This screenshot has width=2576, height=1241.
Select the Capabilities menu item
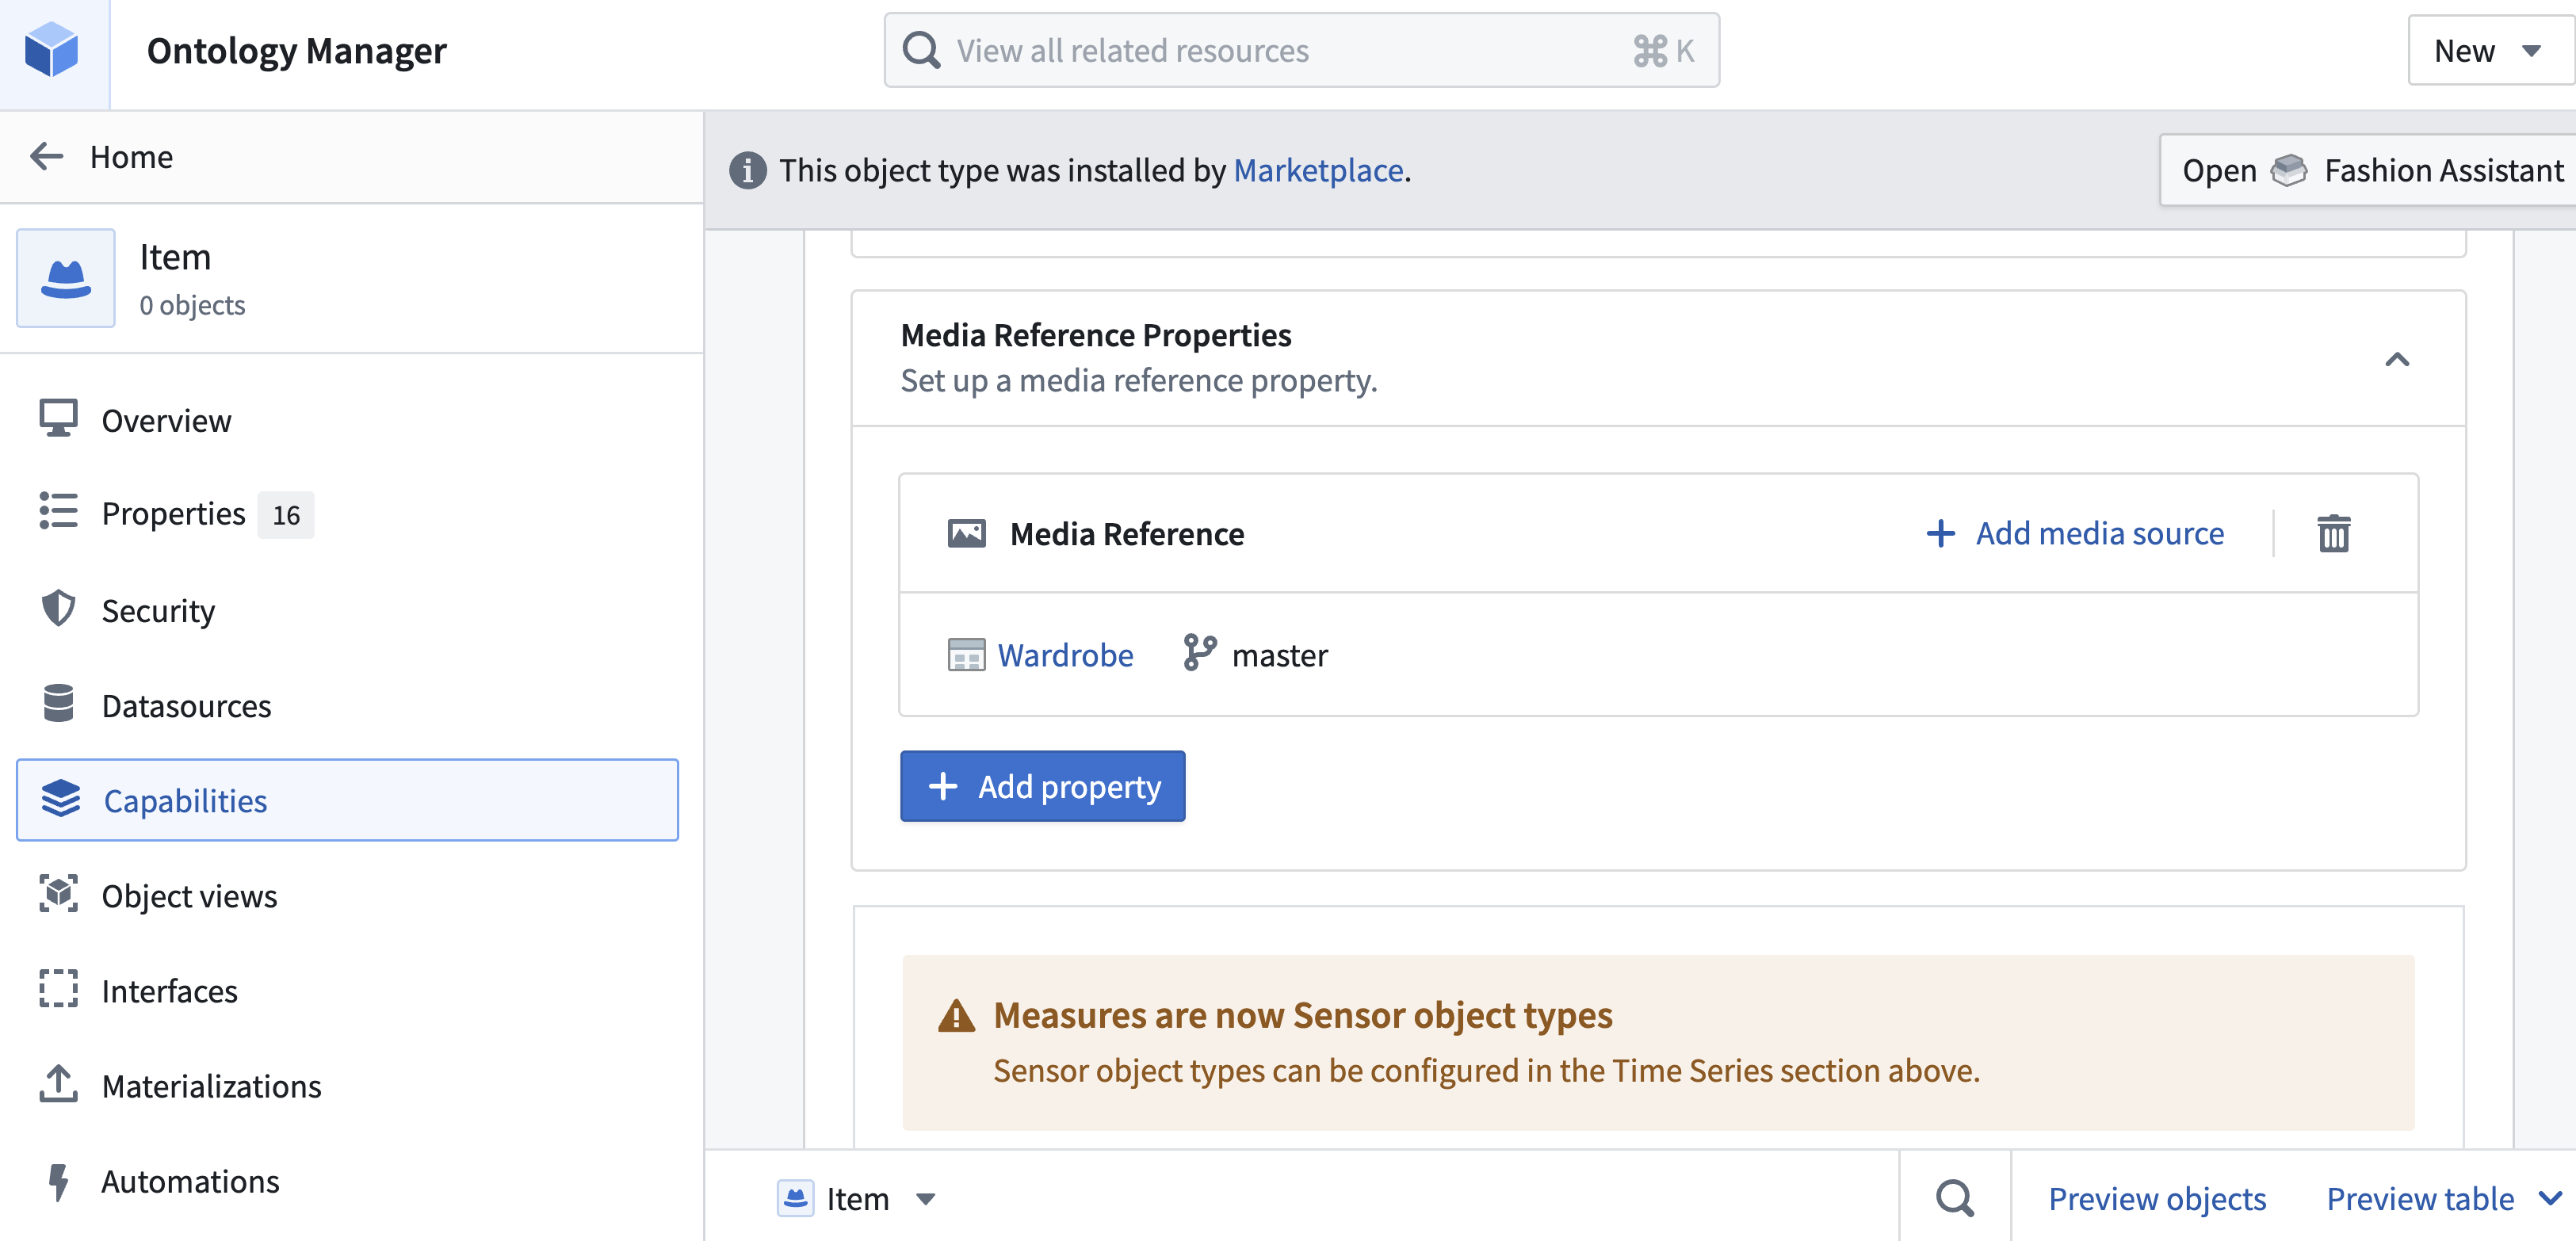click(x=347, y=800)
